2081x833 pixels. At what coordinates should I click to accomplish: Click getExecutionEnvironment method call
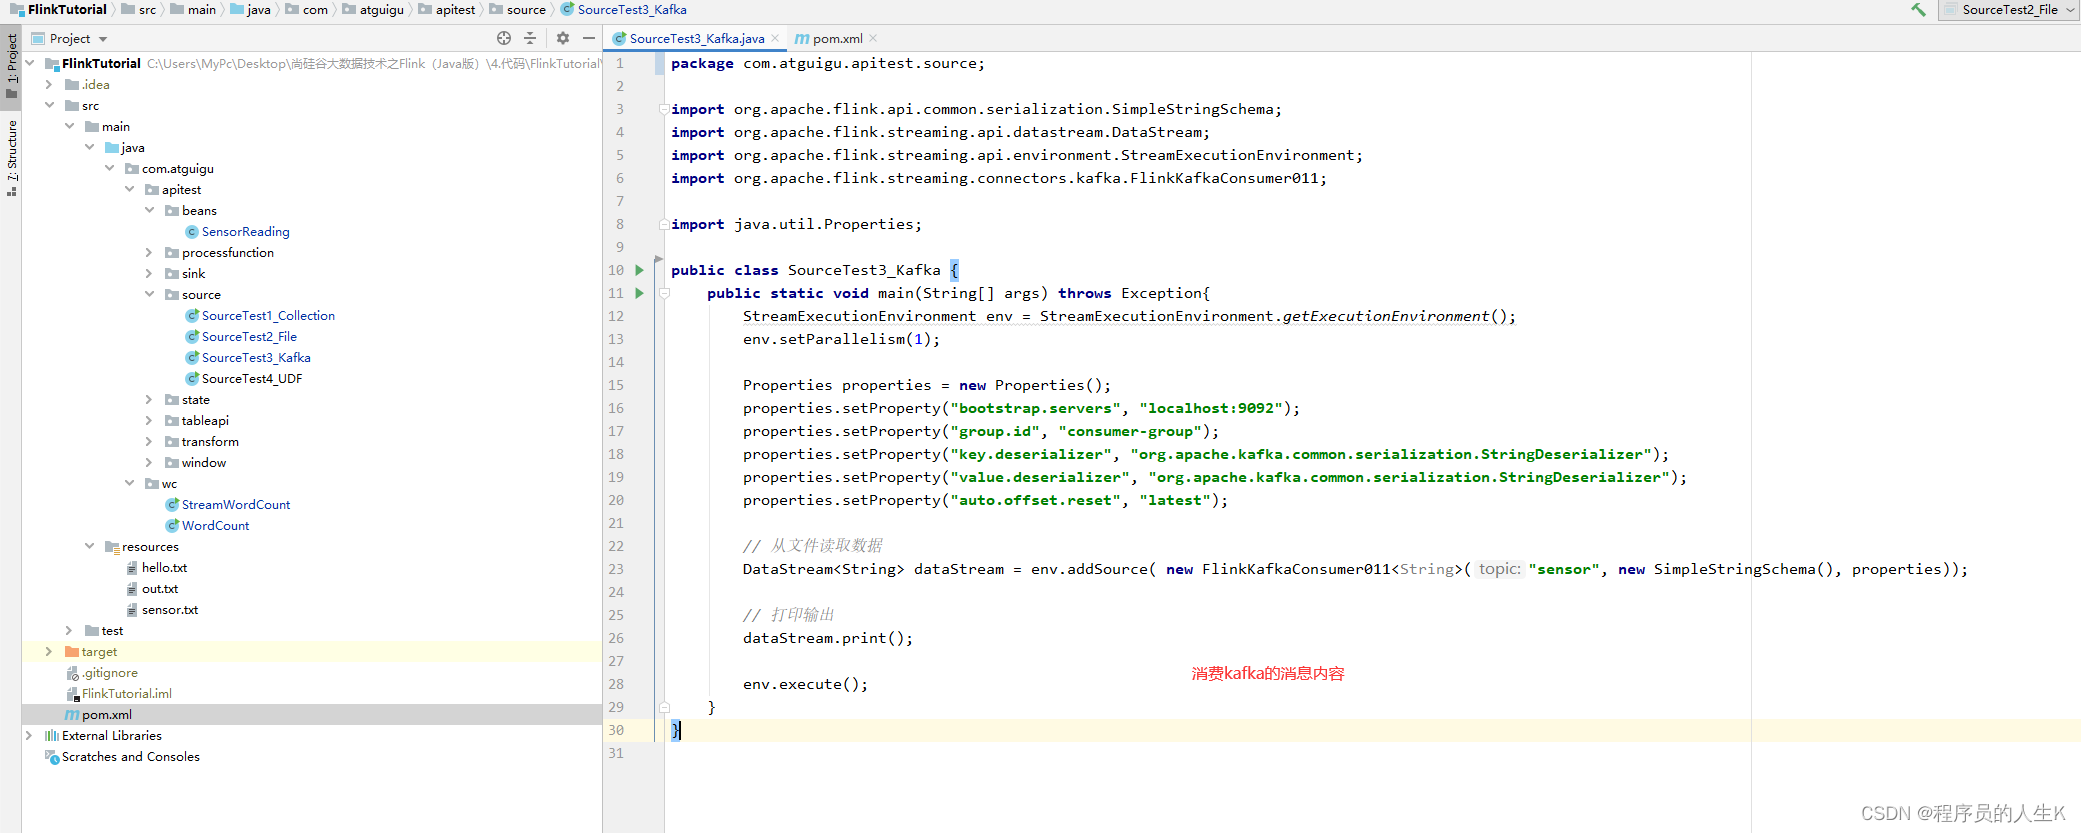click(x=1386, y=317)
